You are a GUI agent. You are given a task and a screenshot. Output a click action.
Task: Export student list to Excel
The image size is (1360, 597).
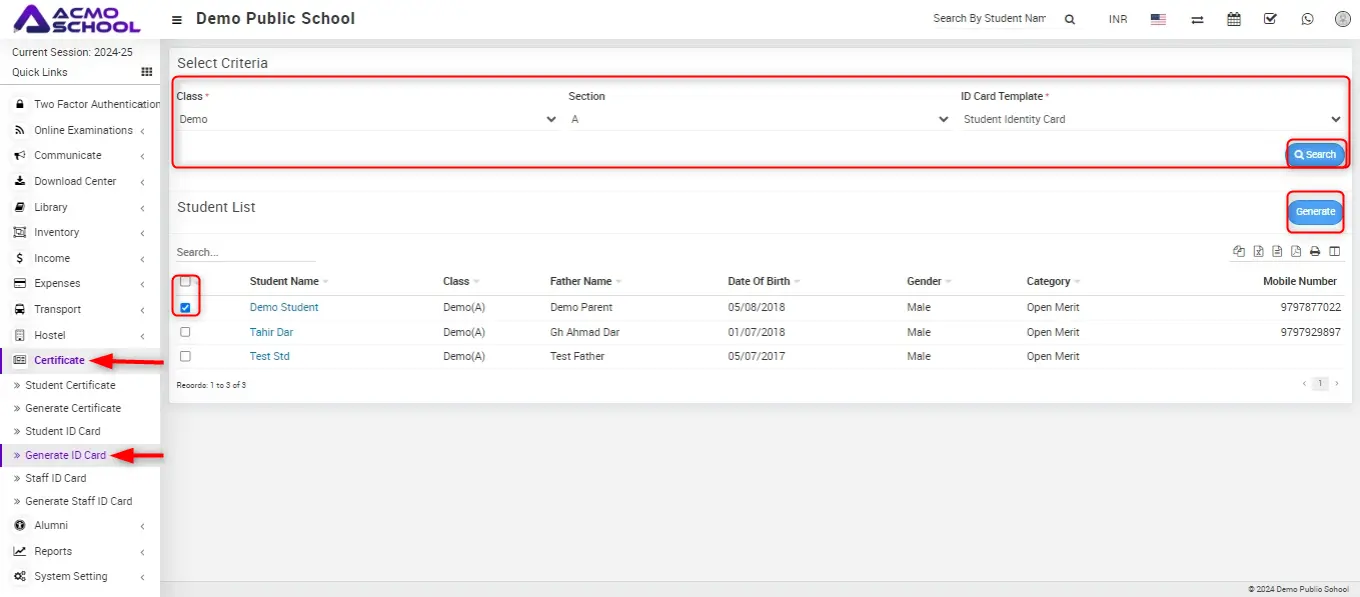pyautogui.click(x=1259, y=252)
